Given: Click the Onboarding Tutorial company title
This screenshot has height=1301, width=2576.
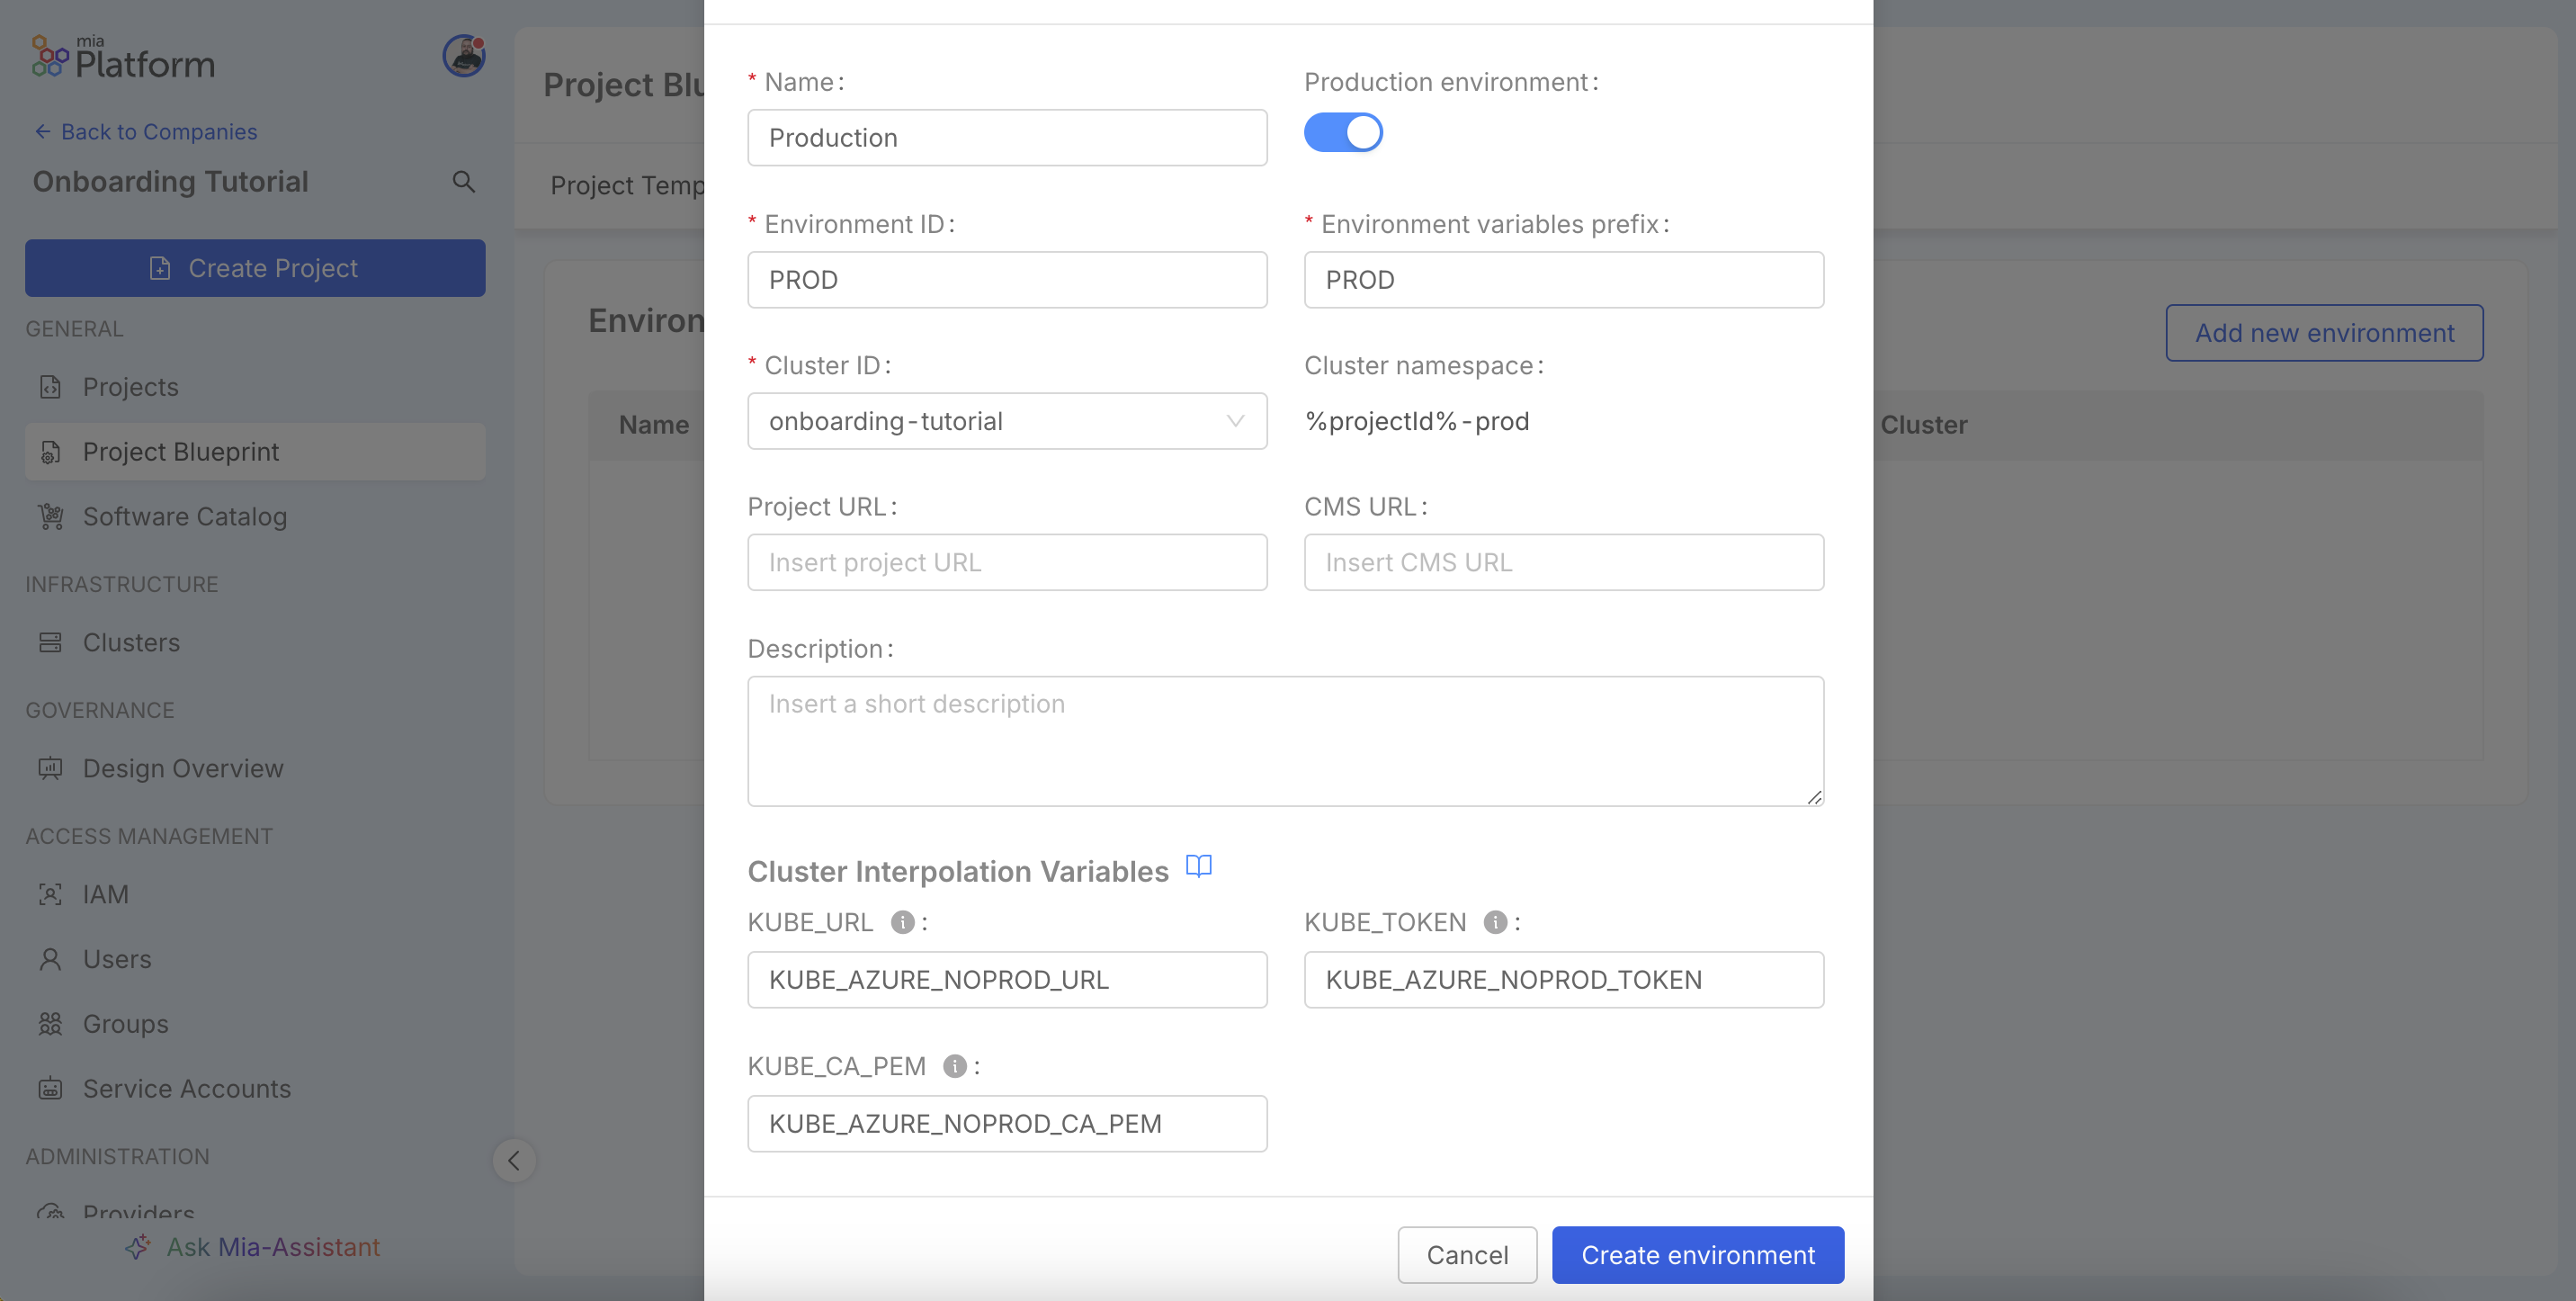Looking at the screenshot, I should (x=170, y=182).
